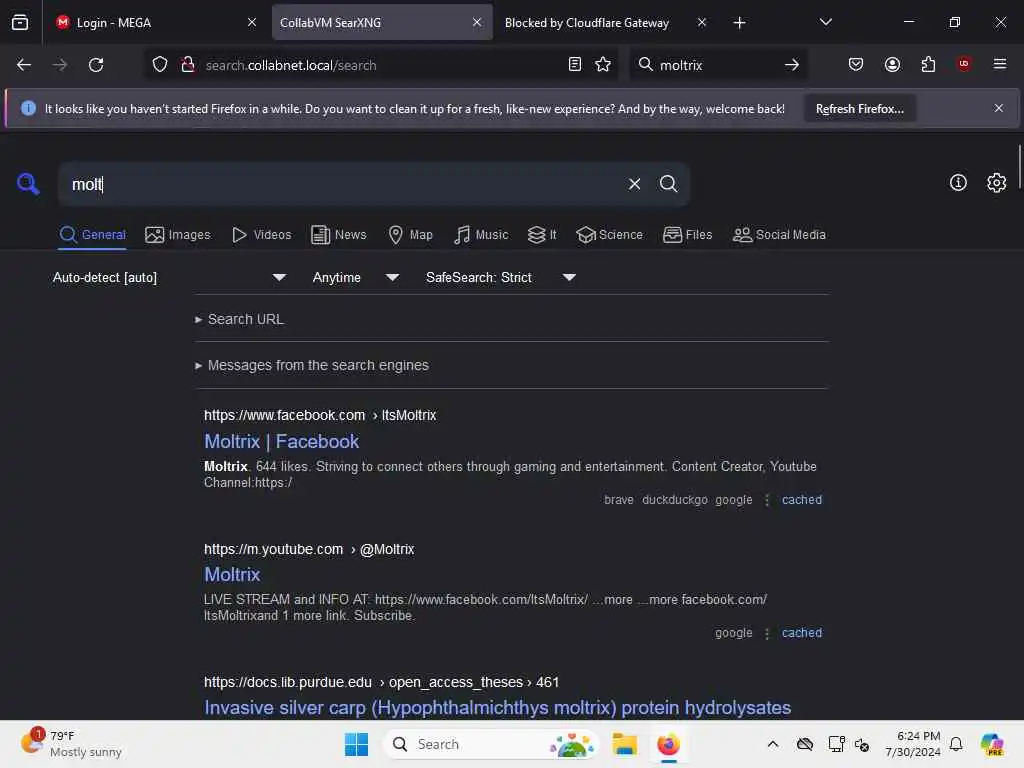Click the go arrow in Firefox search box

click(792, 65)
